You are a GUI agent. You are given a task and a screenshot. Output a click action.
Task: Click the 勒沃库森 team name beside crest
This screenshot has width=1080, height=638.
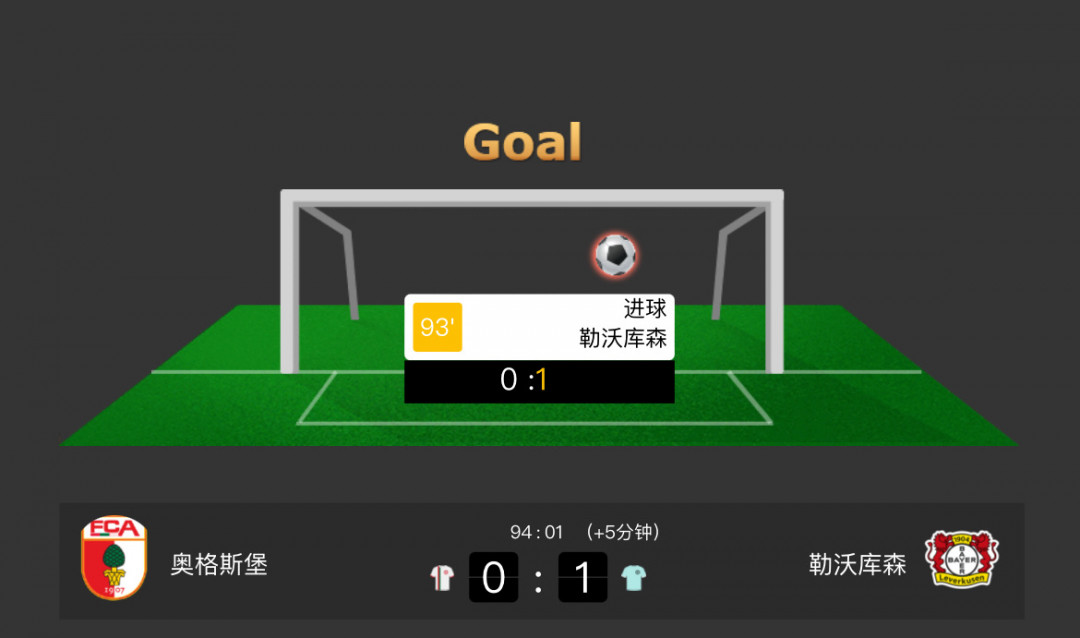click(x=858, y=564)
